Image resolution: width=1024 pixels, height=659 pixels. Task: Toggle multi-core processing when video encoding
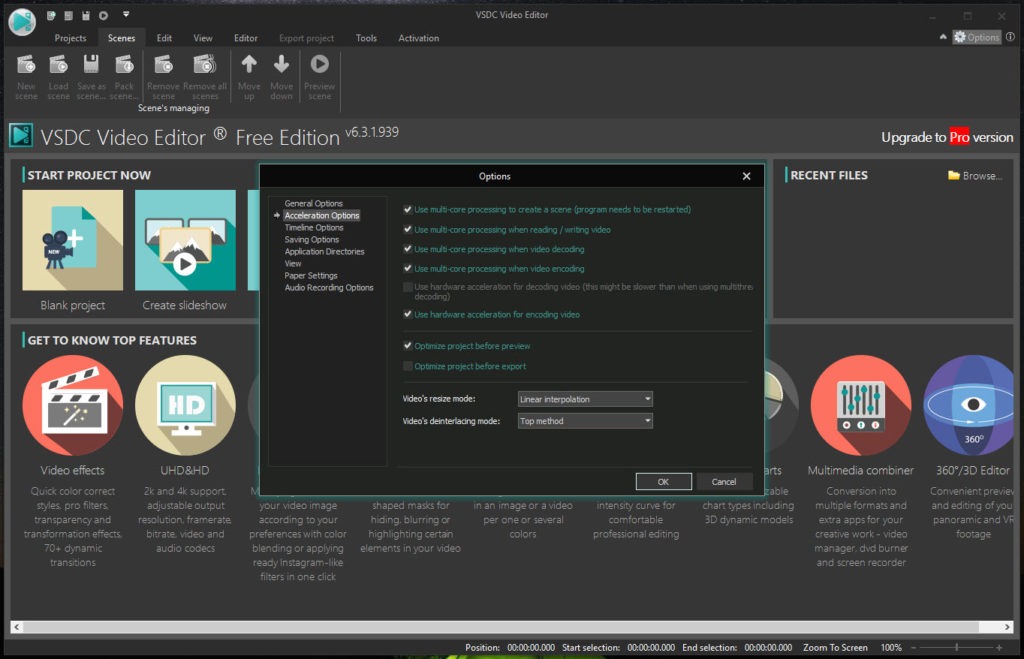pyautogui.click(x=408, y=268)
